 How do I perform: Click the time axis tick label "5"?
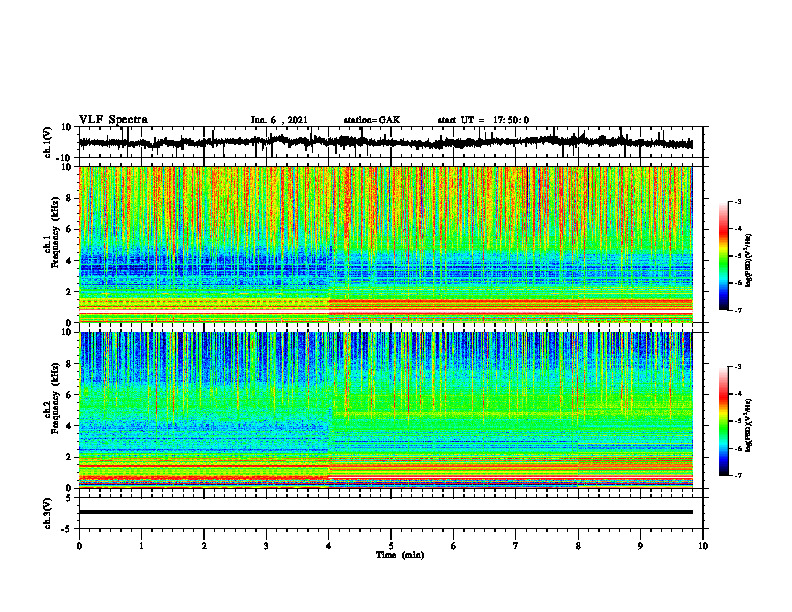[391, 546]
